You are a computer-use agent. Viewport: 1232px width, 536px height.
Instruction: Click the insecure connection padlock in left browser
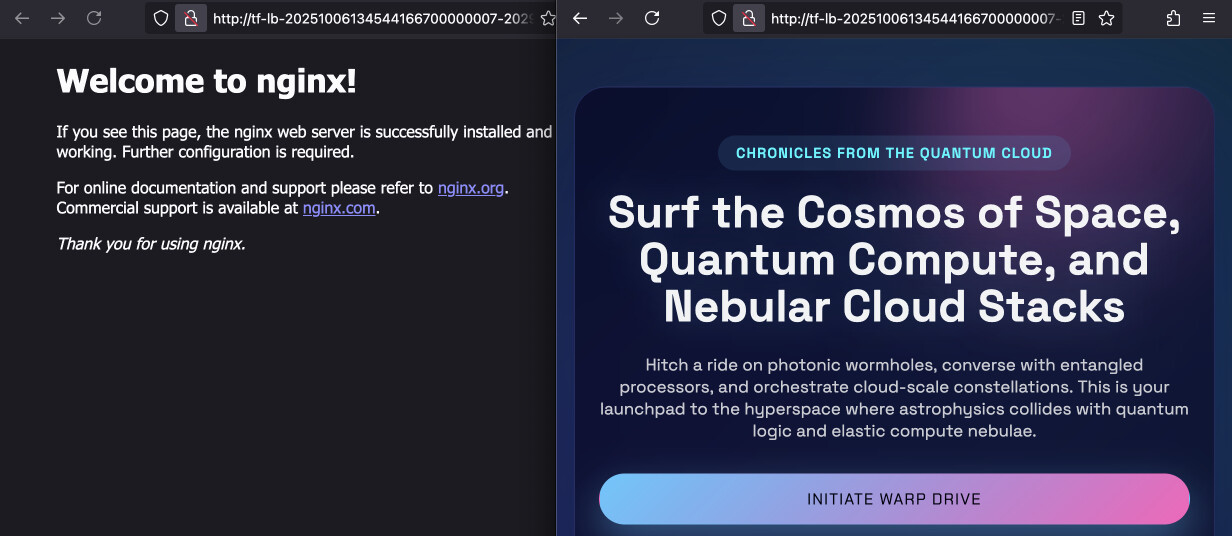click(x=189, y=18)
